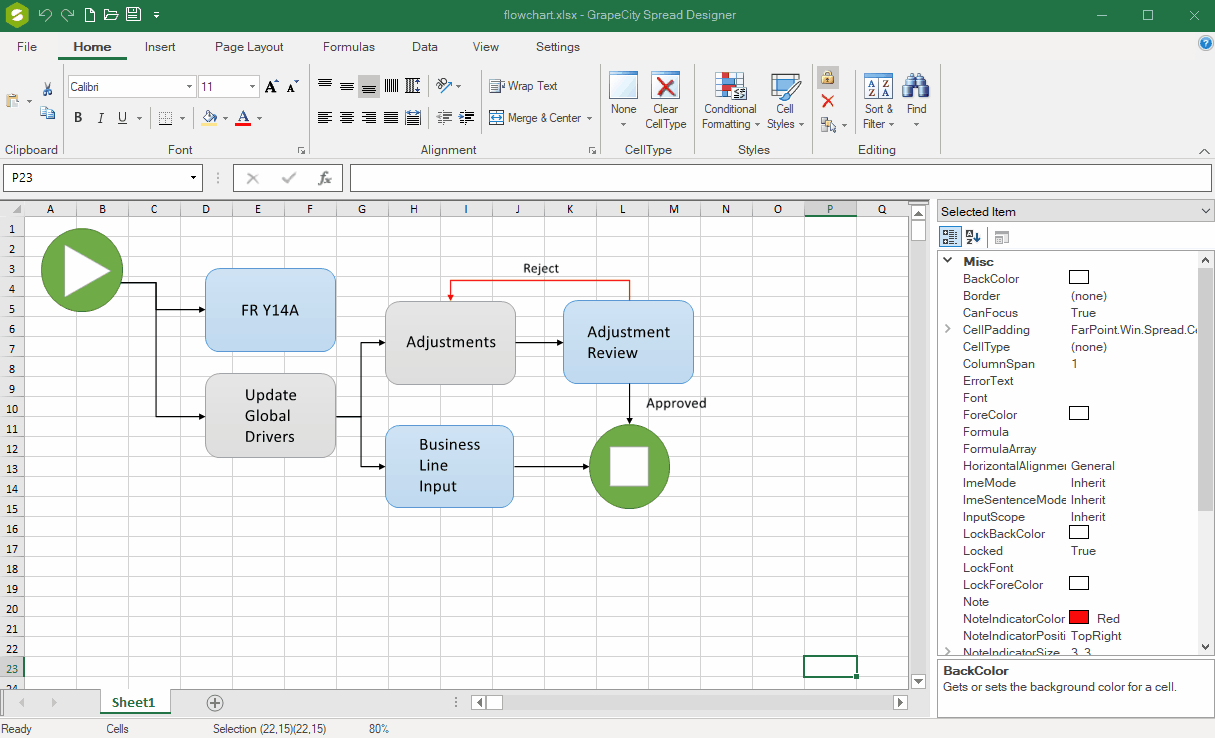Open Alignment dialog launcher
The image size is (1215, 738).
point(592,151)
